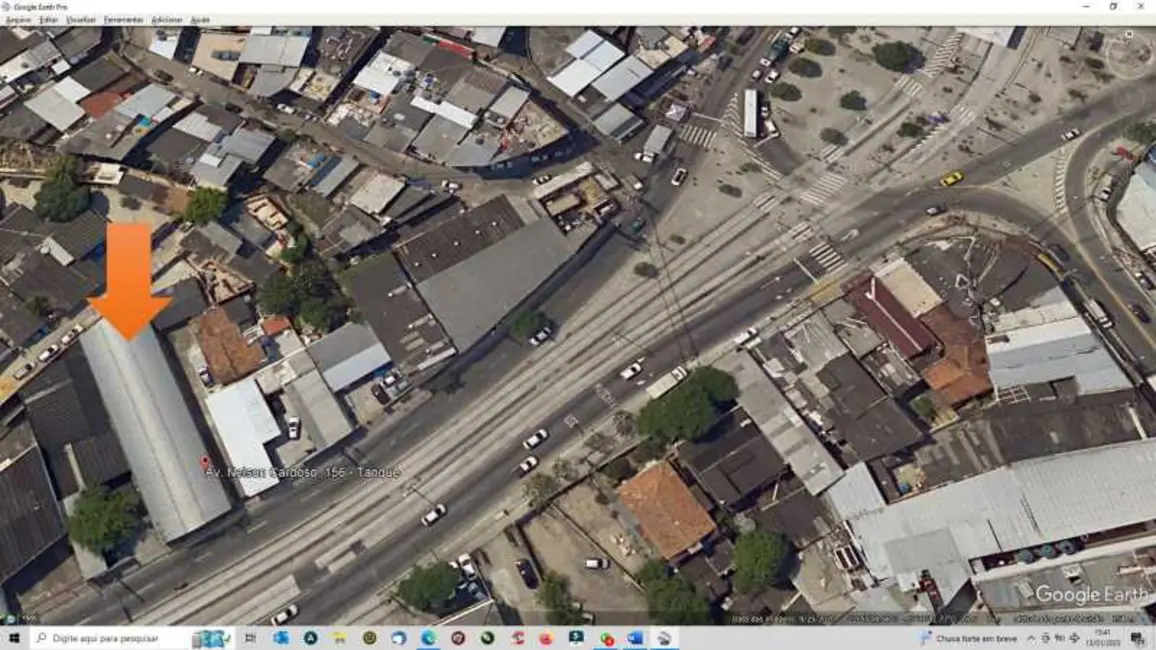The image size is (1156, 650).
Task: Open the Editar menu
Action: point(48,20)
